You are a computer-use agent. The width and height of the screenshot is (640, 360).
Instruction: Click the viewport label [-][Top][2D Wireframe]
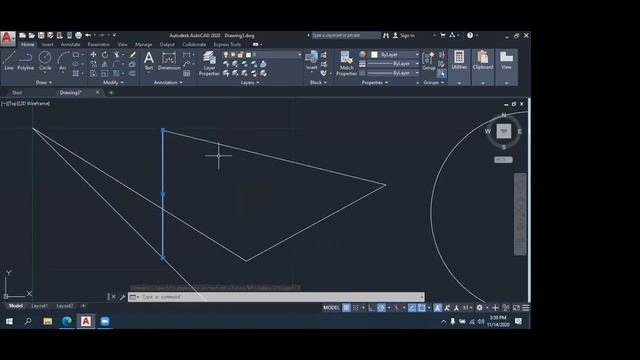pos(25,104)
